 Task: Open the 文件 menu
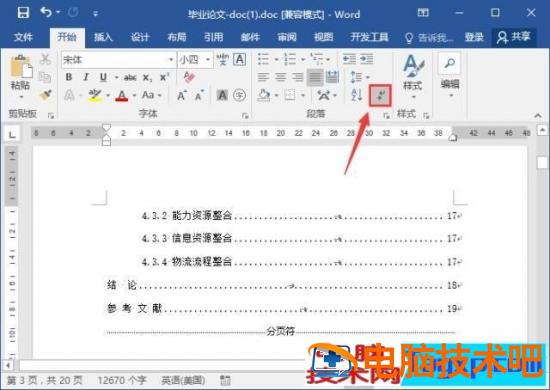[x=23, y=37]
